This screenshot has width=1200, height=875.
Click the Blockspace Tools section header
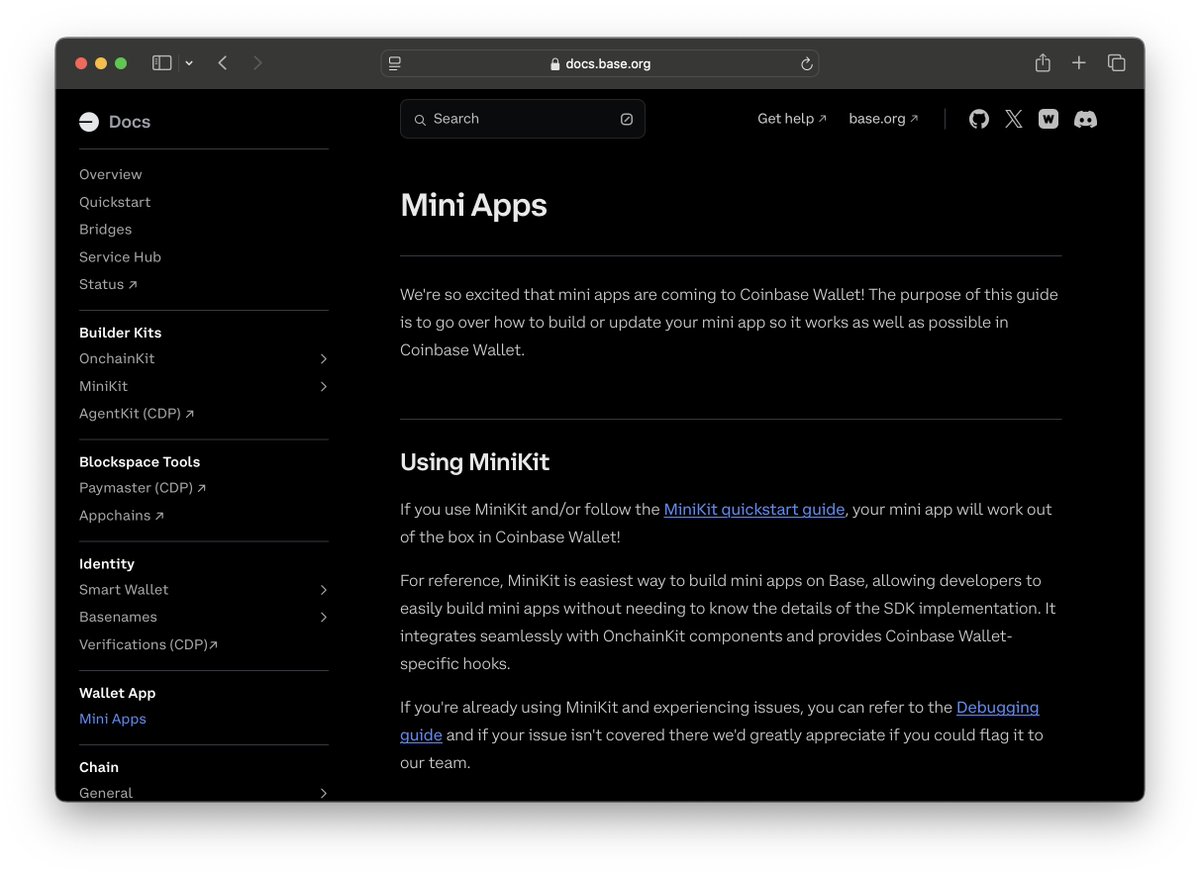tap(140, 462)
